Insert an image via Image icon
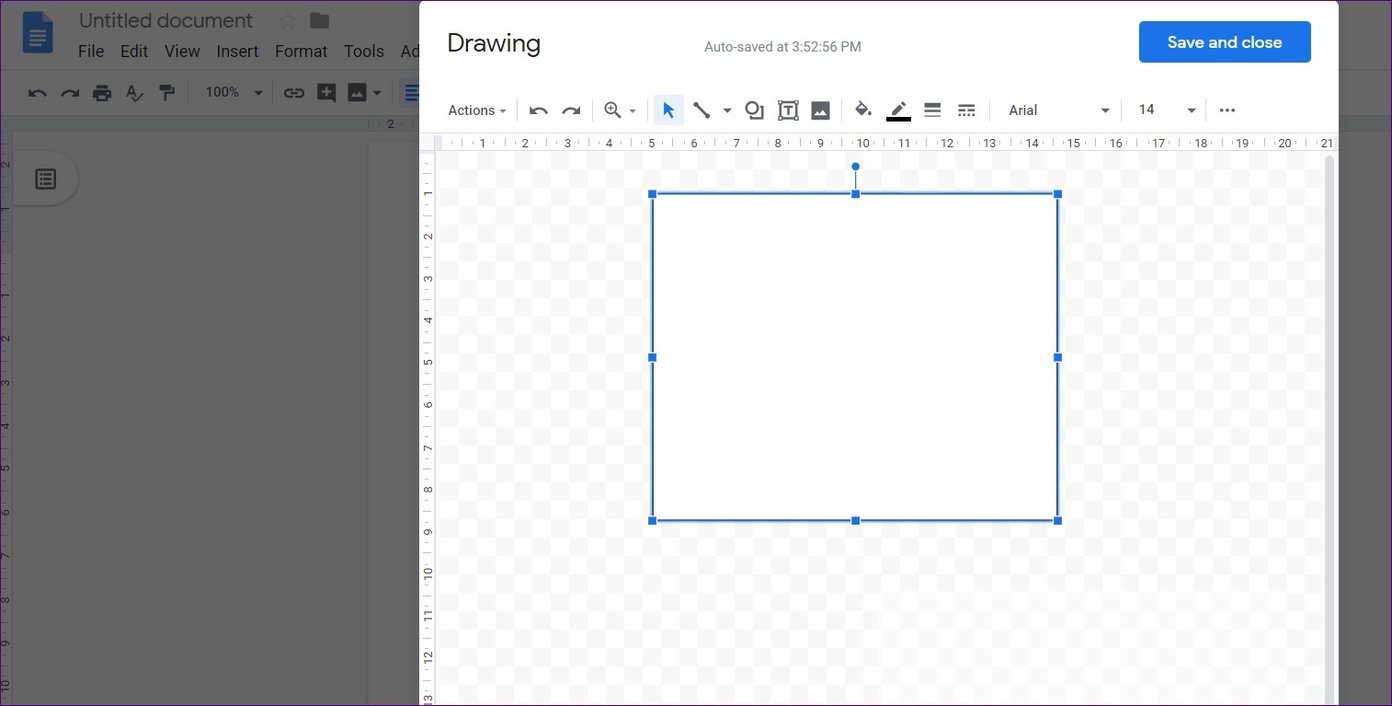The image size is (1392, 706). (820, 110)
